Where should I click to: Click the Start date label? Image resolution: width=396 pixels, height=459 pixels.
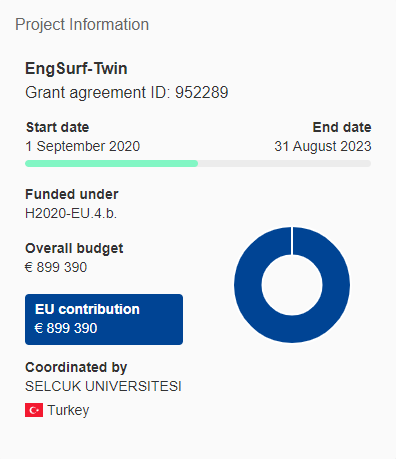pos(57,127)
